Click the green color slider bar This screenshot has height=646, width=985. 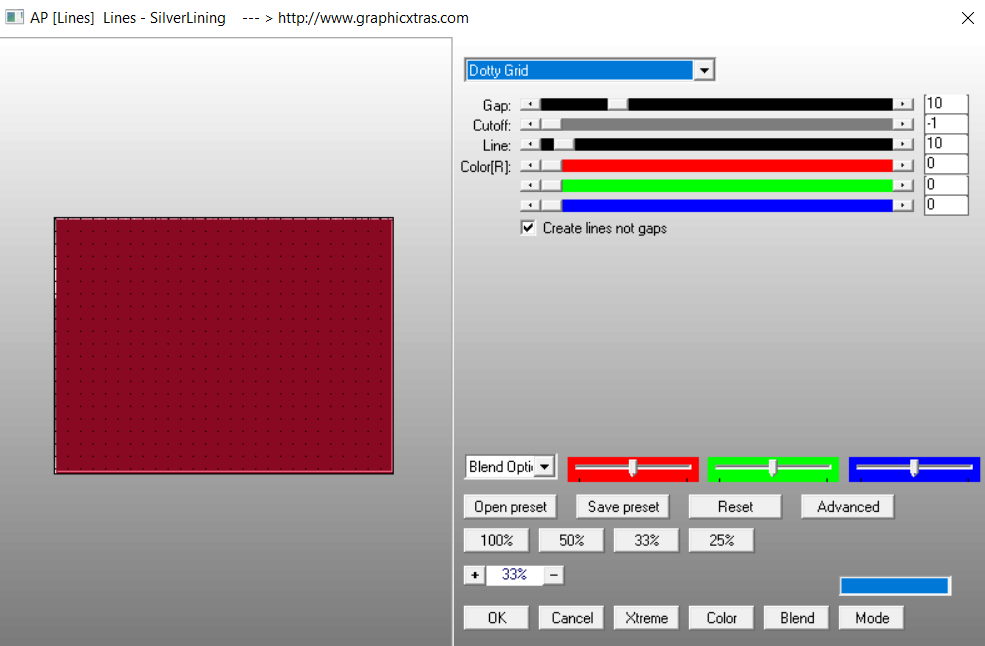[x=717, y=185]
